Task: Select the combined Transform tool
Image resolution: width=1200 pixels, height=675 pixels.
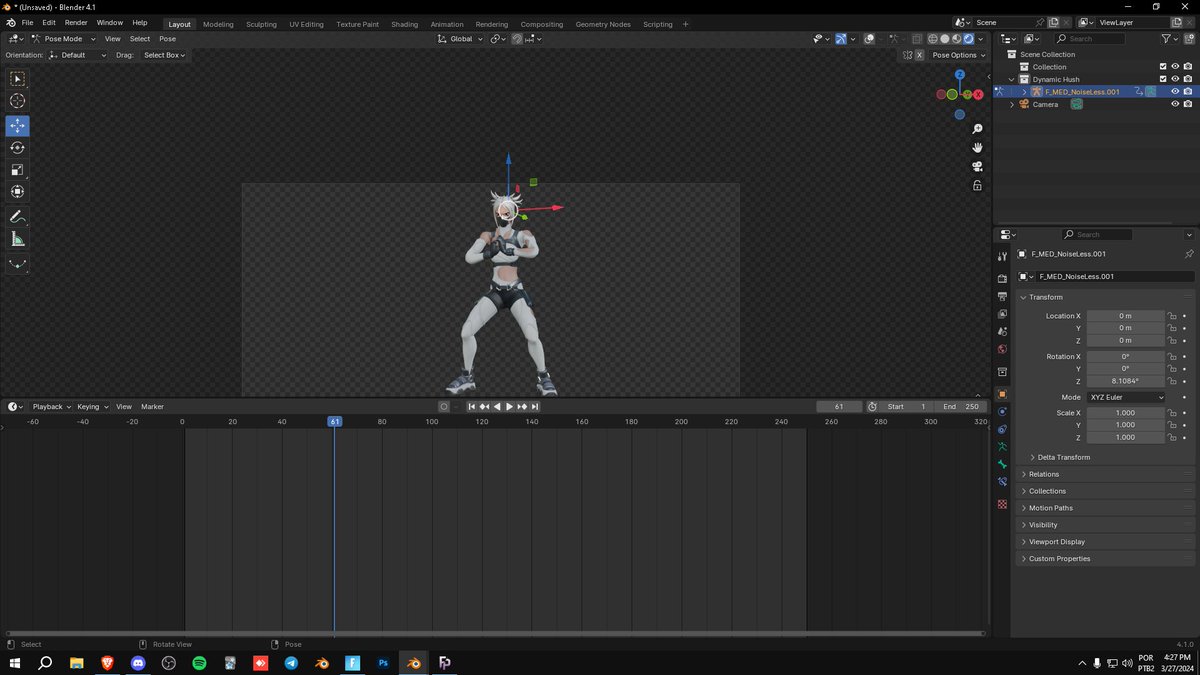Action: click(17, 191)
